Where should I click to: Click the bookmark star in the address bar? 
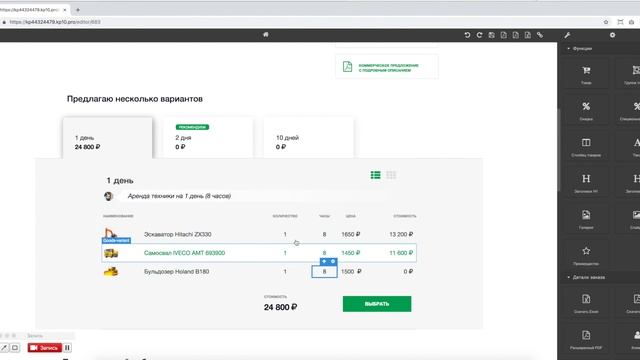606,22
